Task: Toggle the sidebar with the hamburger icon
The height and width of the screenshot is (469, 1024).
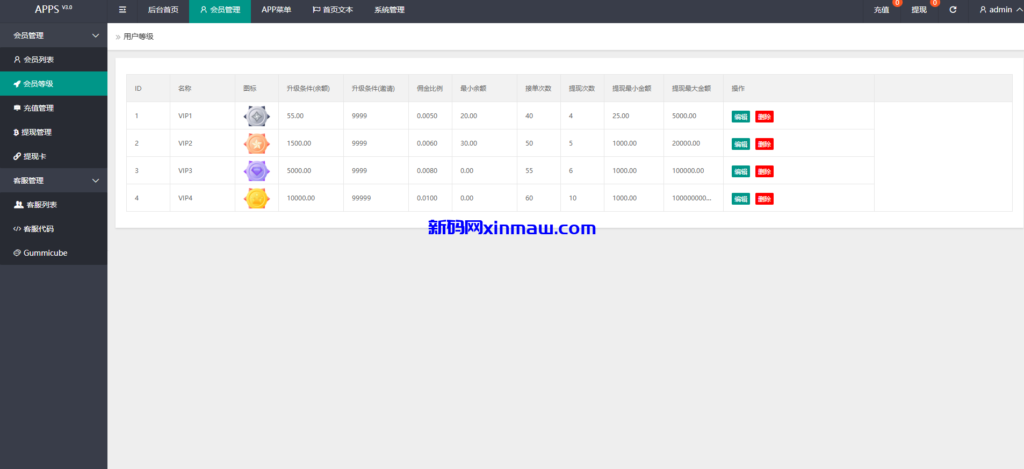Action: [x=122, y=10]
